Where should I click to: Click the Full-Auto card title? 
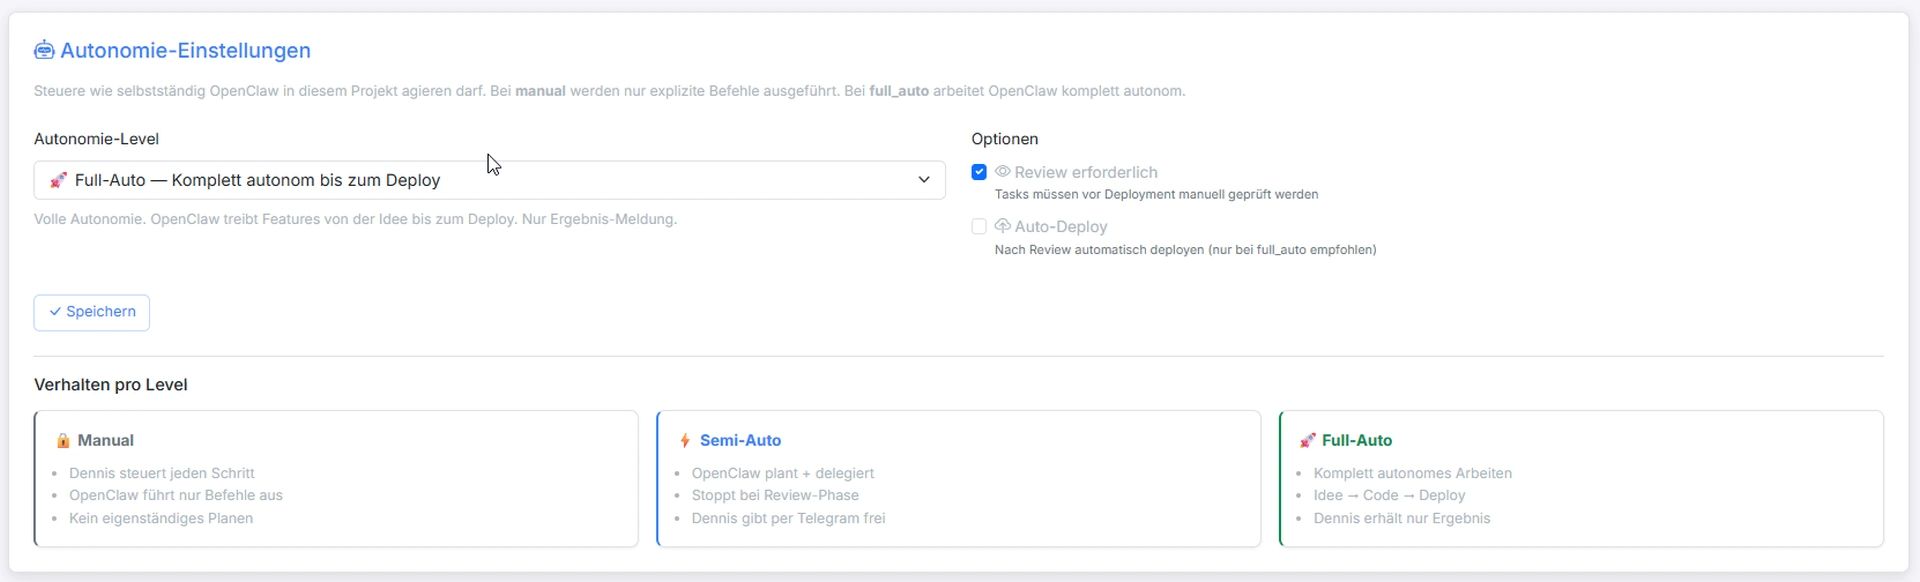click(1357, 441)
